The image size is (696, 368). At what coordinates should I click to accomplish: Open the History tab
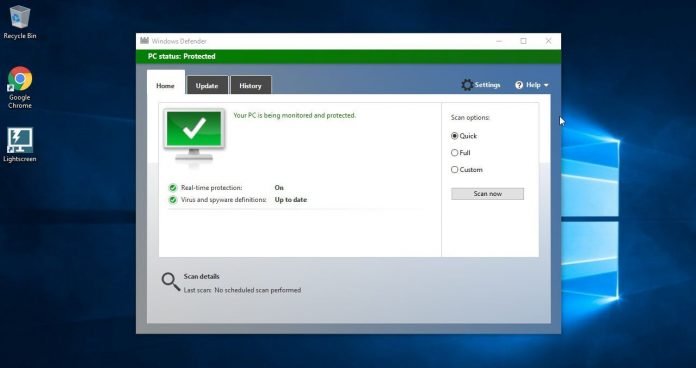click(250, 85)
